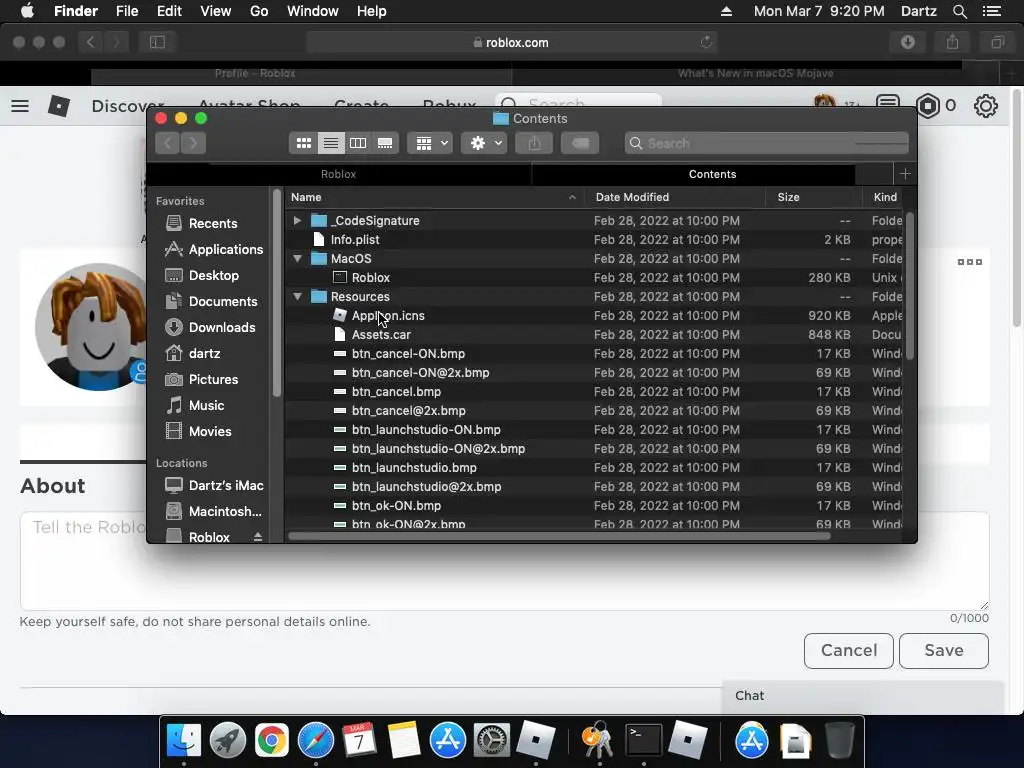Click the Finder search field
1024x768 pixels.
pos(767,143)
